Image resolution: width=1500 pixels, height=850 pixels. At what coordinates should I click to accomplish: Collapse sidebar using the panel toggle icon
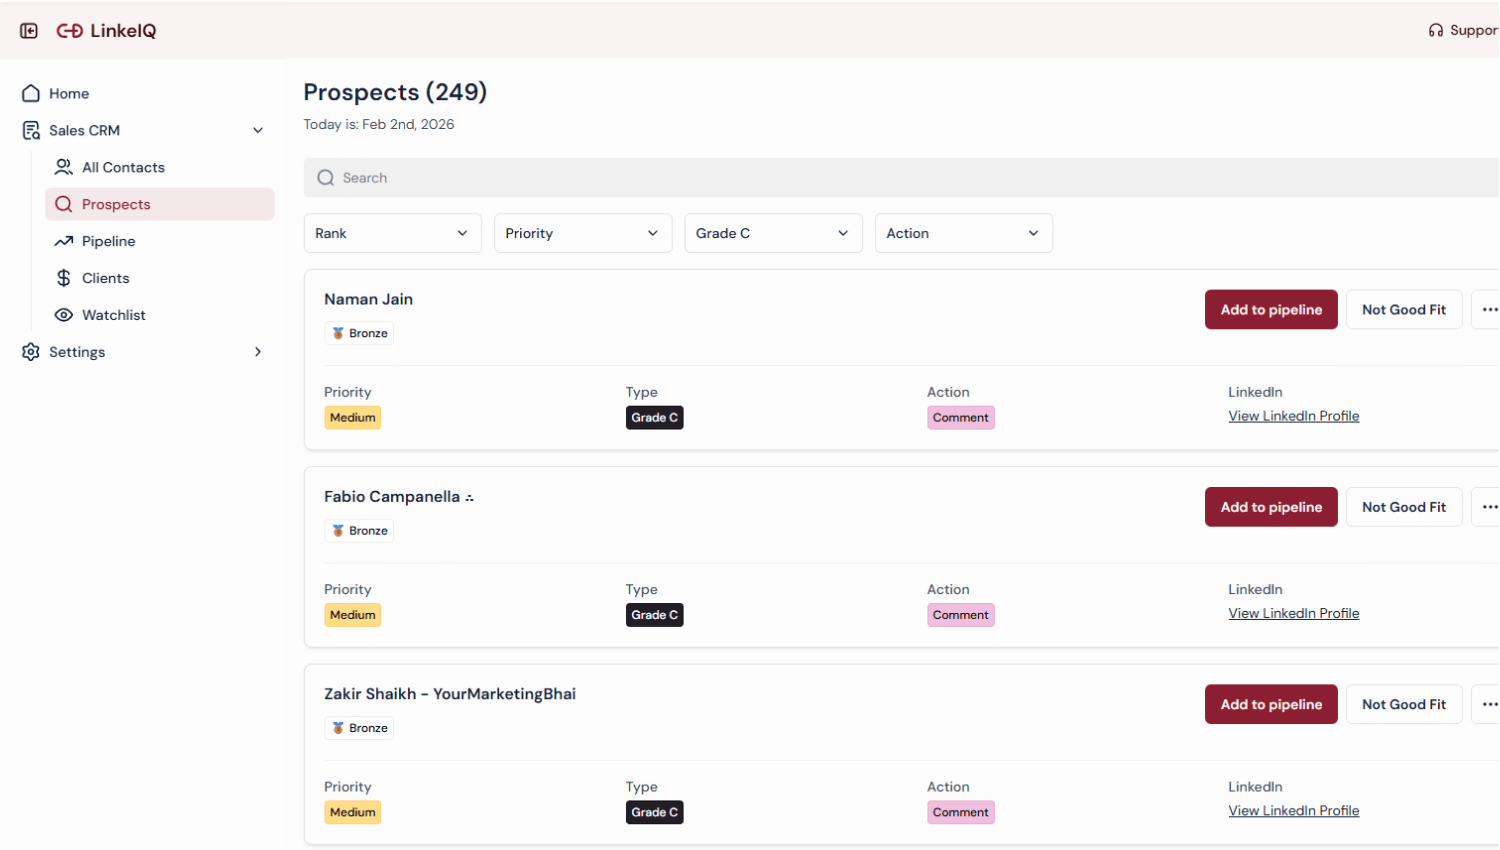coord(29,31)
